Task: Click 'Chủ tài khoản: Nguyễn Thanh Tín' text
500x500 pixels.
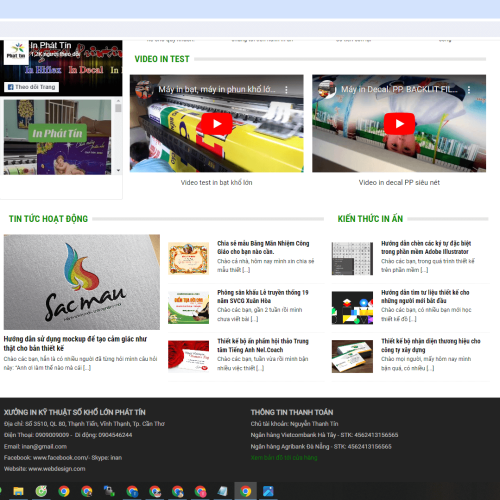Action: (294, 424)
